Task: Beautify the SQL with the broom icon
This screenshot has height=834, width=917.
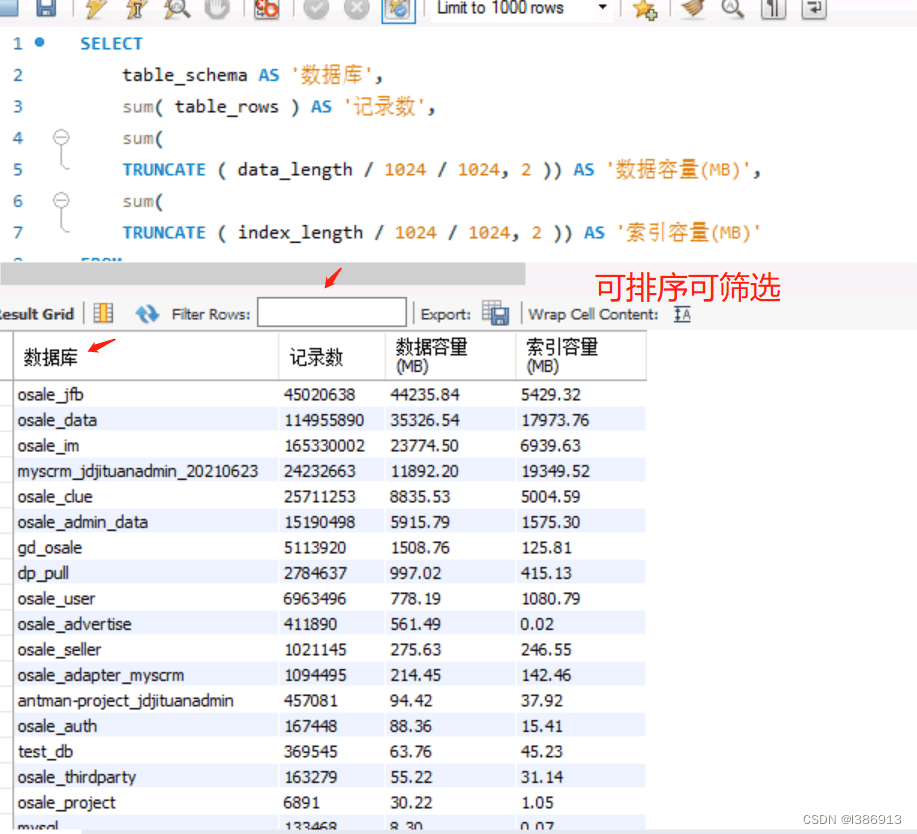Action: 693,8
